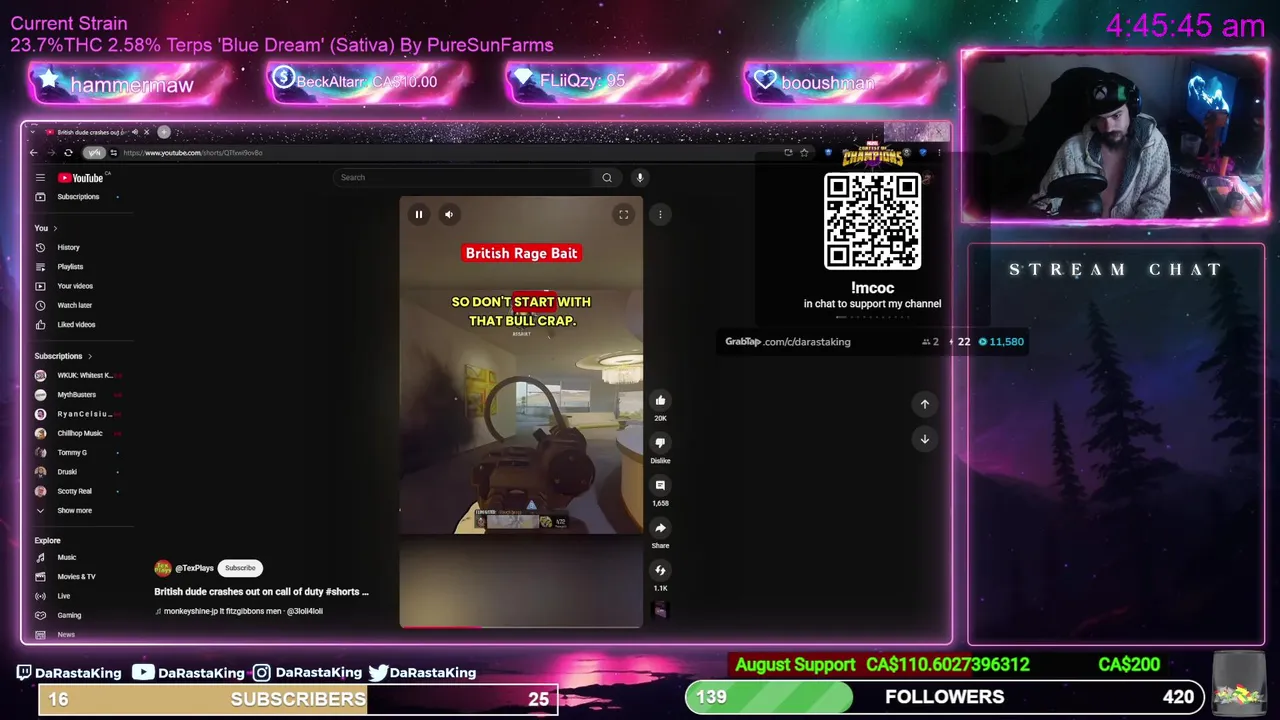Open Subscriptions in YouTube sidebar
This screenshot has width=1280, height=720.
(x=78, y=197)
